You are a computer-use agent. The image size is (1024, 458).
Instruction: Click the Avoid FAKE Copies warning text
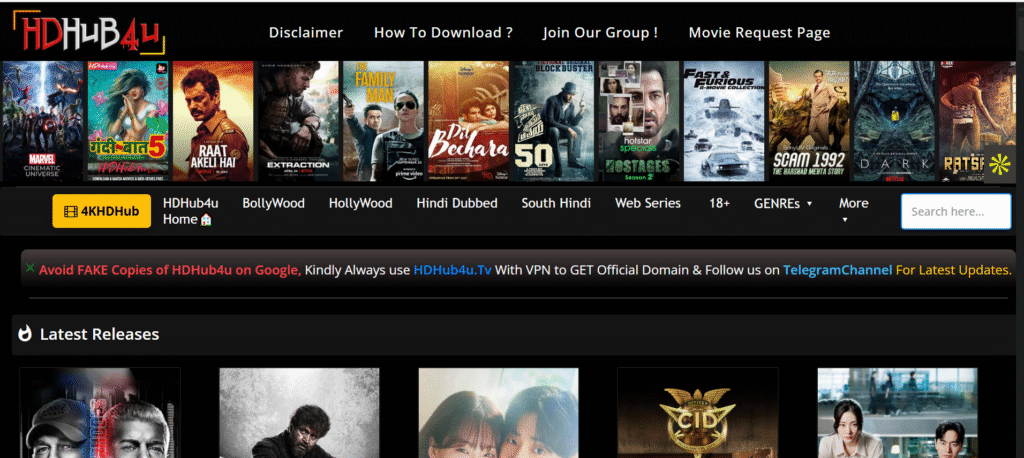point(170,270)
